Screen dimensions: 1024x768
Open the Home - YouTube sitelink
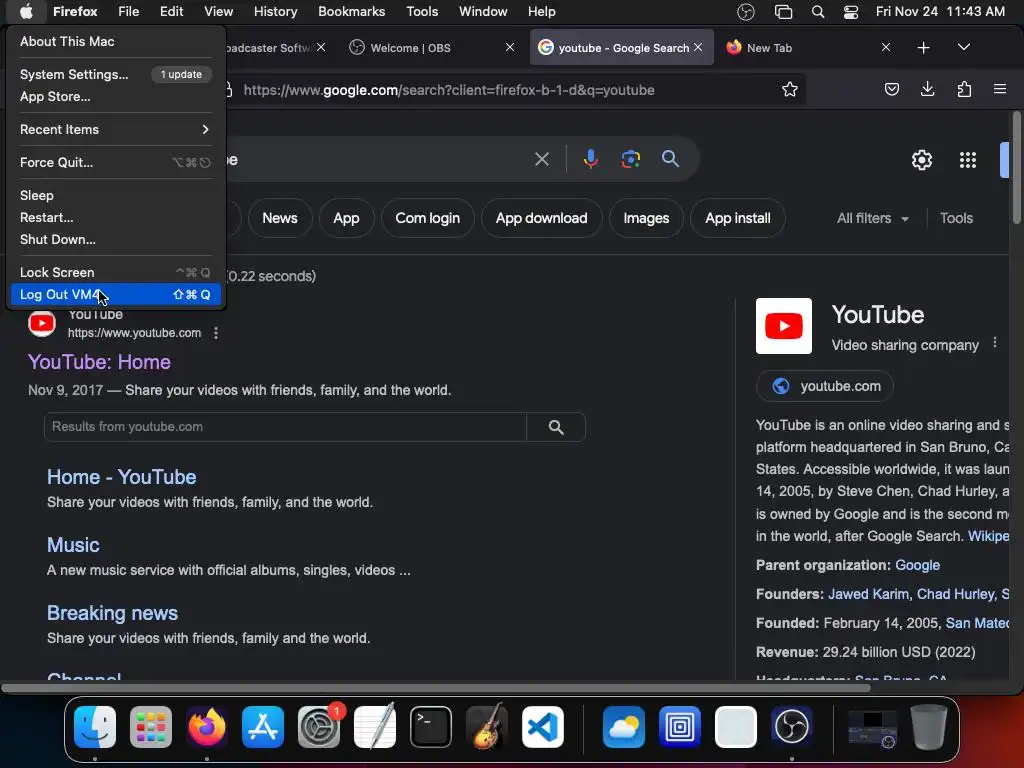pos(121,477)
